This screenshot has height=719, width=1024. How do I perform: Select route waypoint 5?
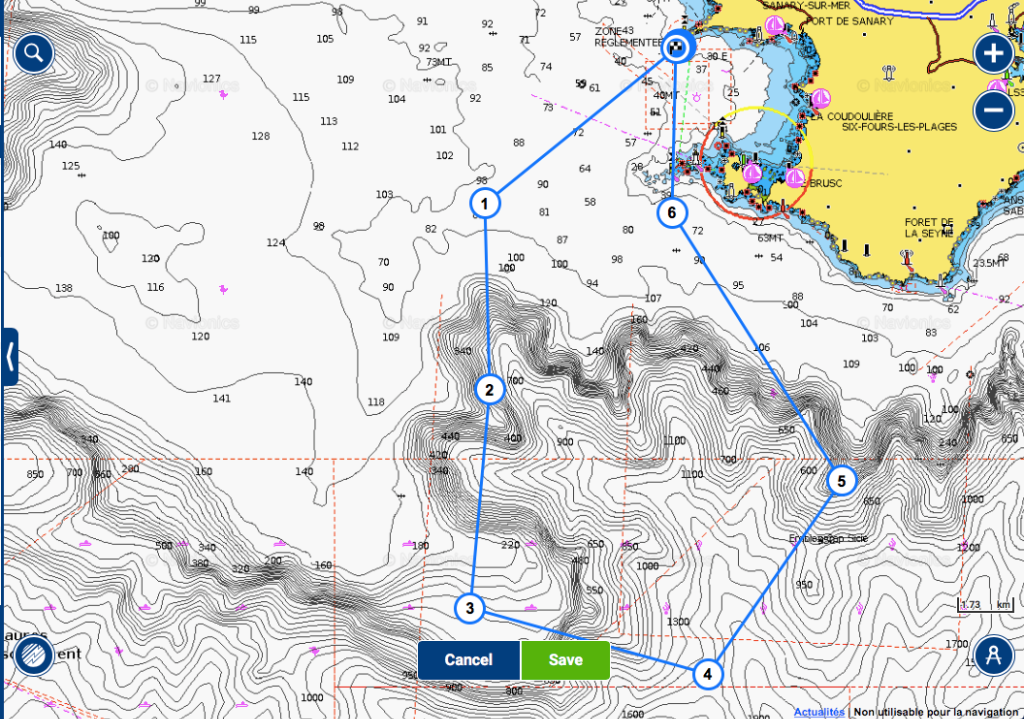(841, 481)
